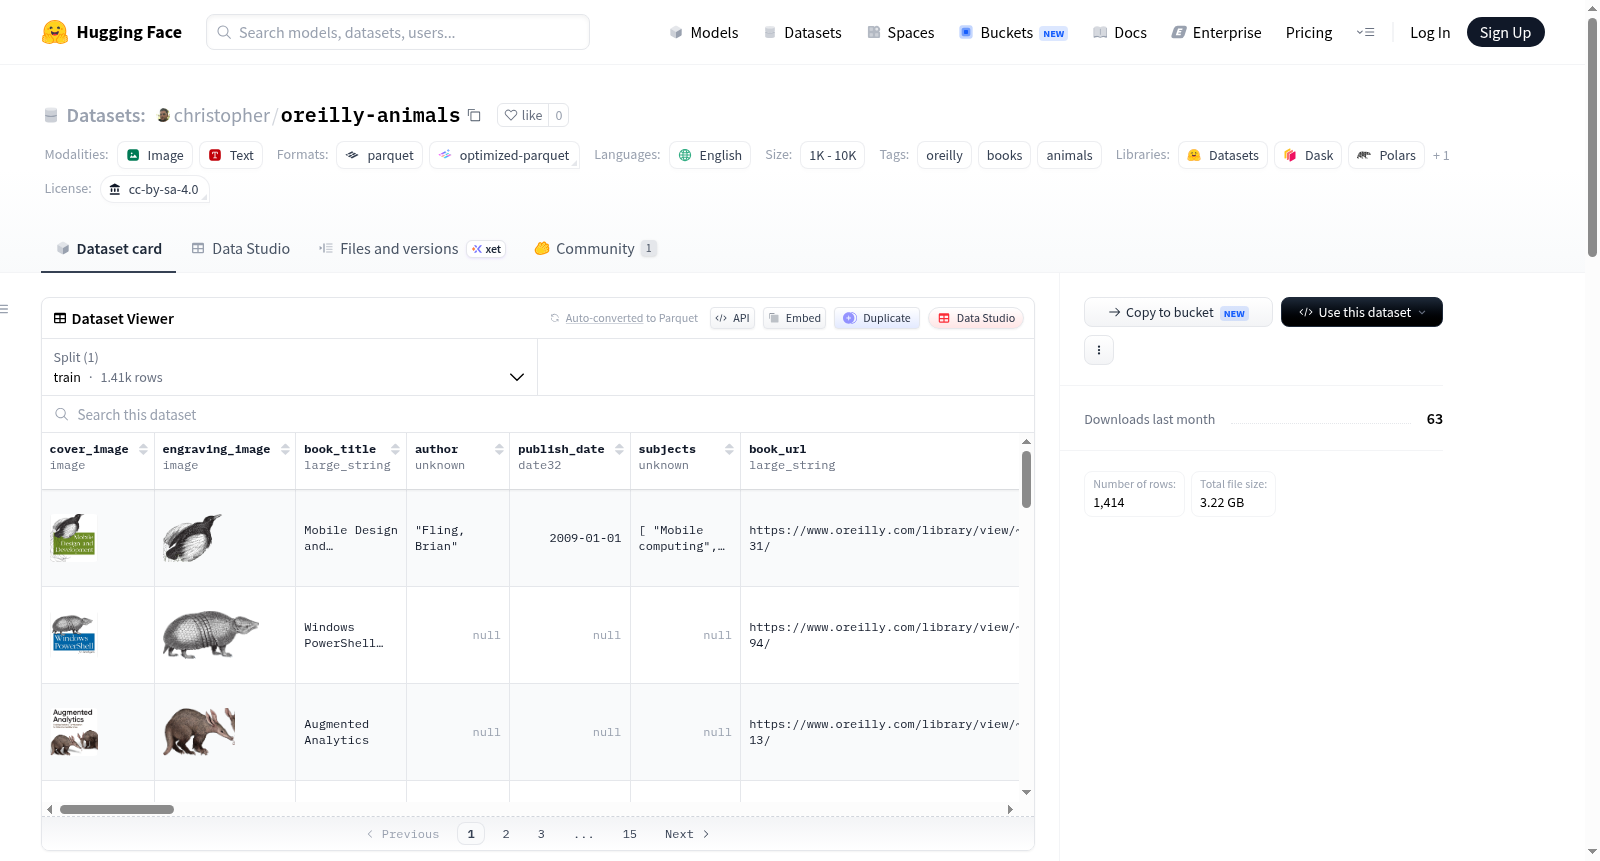This screenshot has height=861, width=1600.
Task: Open Buckets in top navigation
Action: [x=1013, y=32]
